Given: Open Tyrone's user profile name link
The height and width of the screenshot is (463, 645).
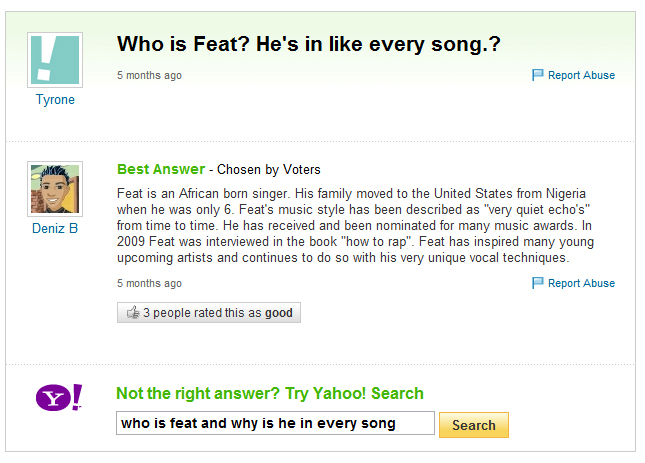Looking at the screenshot, I should tap(55, 100).
